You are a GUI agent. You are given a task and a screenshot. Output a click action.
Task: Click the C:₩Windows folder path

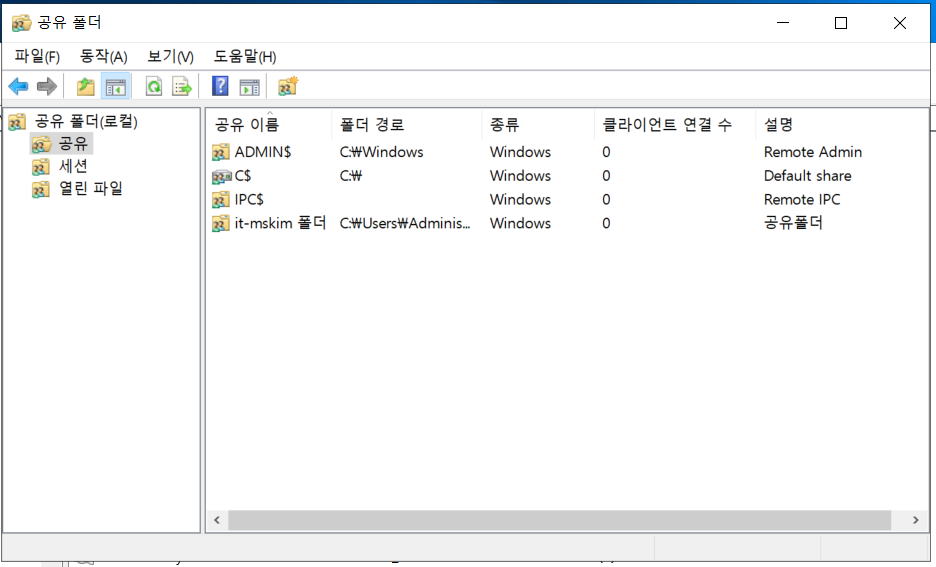click(x=381, y=152)
